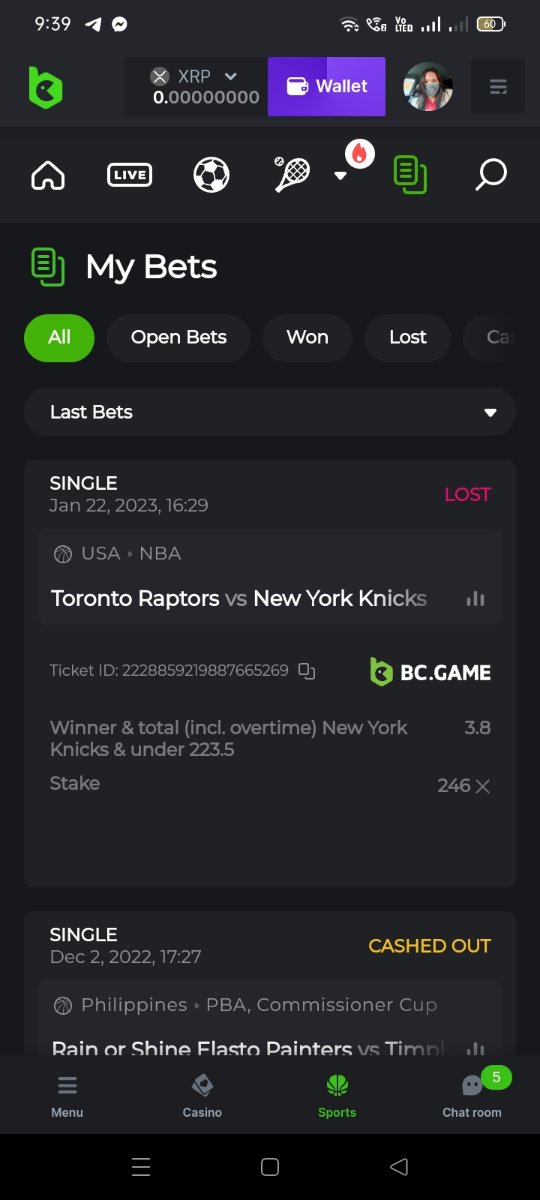The image size is (540, 1200).
Task: Open the BC.GAME logo home
Action: 45,87
